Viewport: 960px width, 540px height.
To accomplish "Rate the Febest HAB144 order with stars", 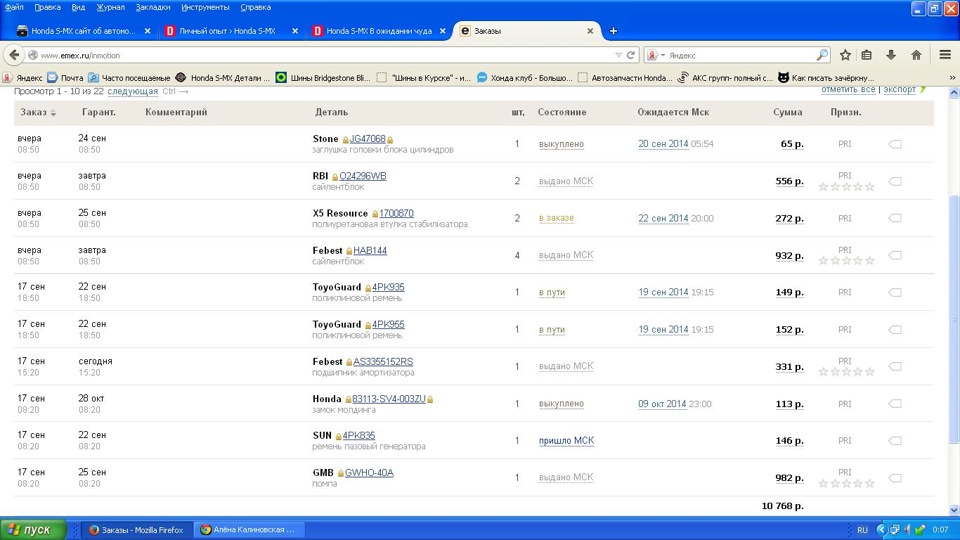I will click(846, 261).
